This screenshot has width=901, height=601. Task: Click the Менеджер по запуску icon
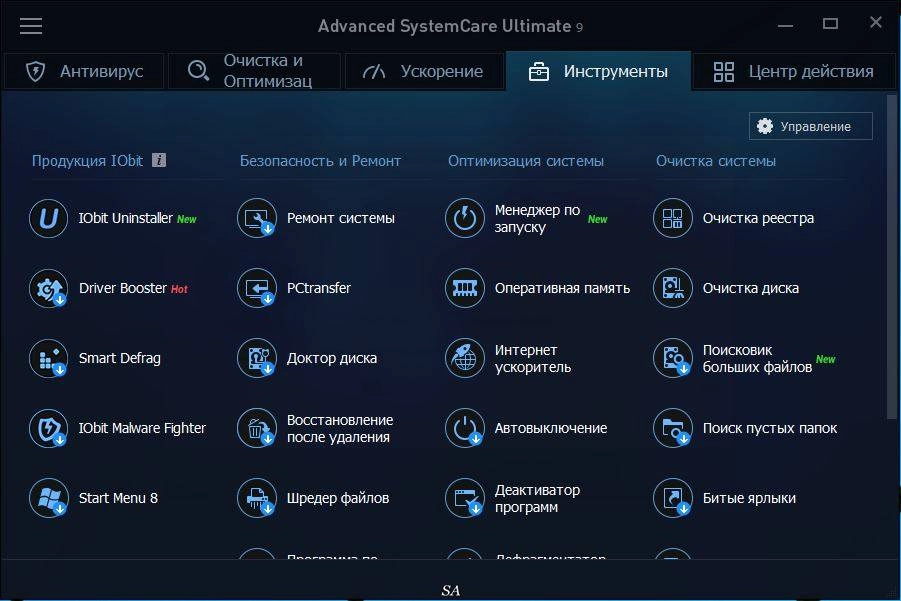[465, 218]
